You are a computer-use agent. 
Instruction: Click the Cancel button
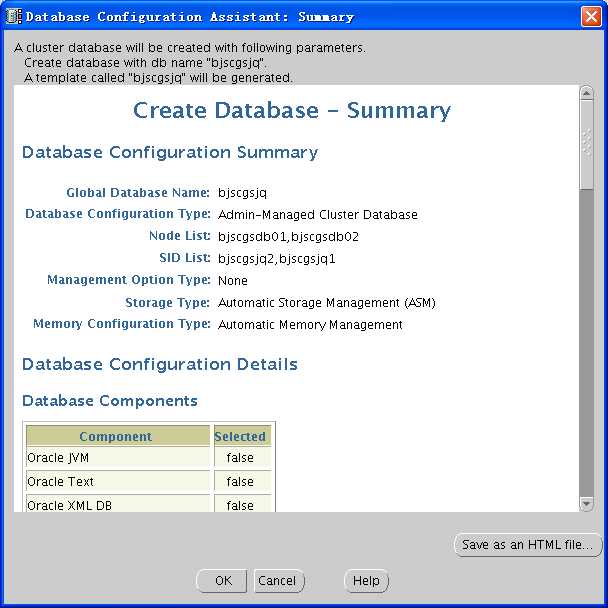click(x=279, y=580)
